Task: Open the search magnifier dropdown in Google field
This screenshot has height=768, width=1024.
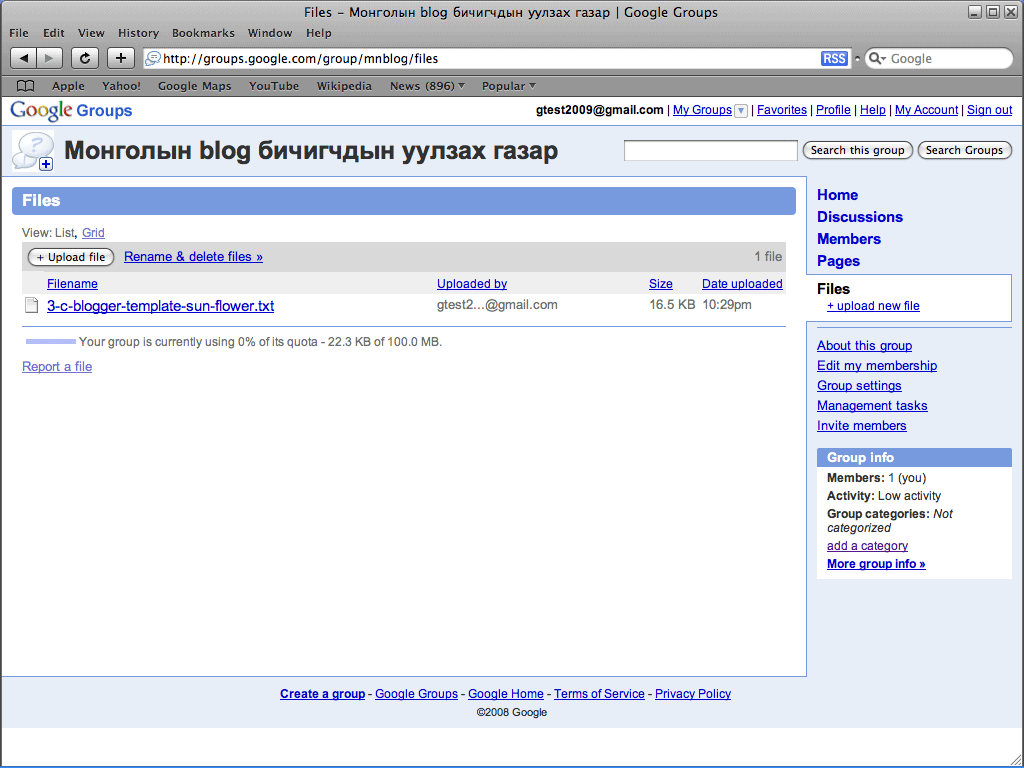Action: [878, 58]
